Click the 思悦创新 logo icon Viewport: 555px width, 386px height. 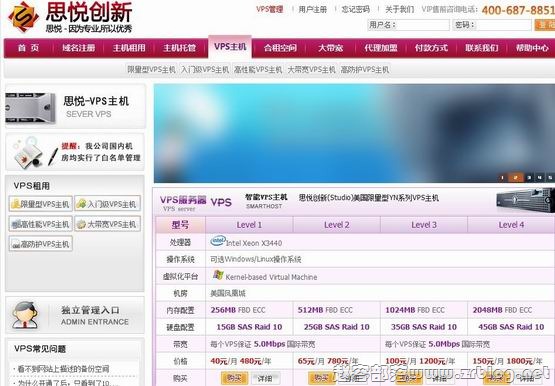pyautogui.click(x=23, y=16)
